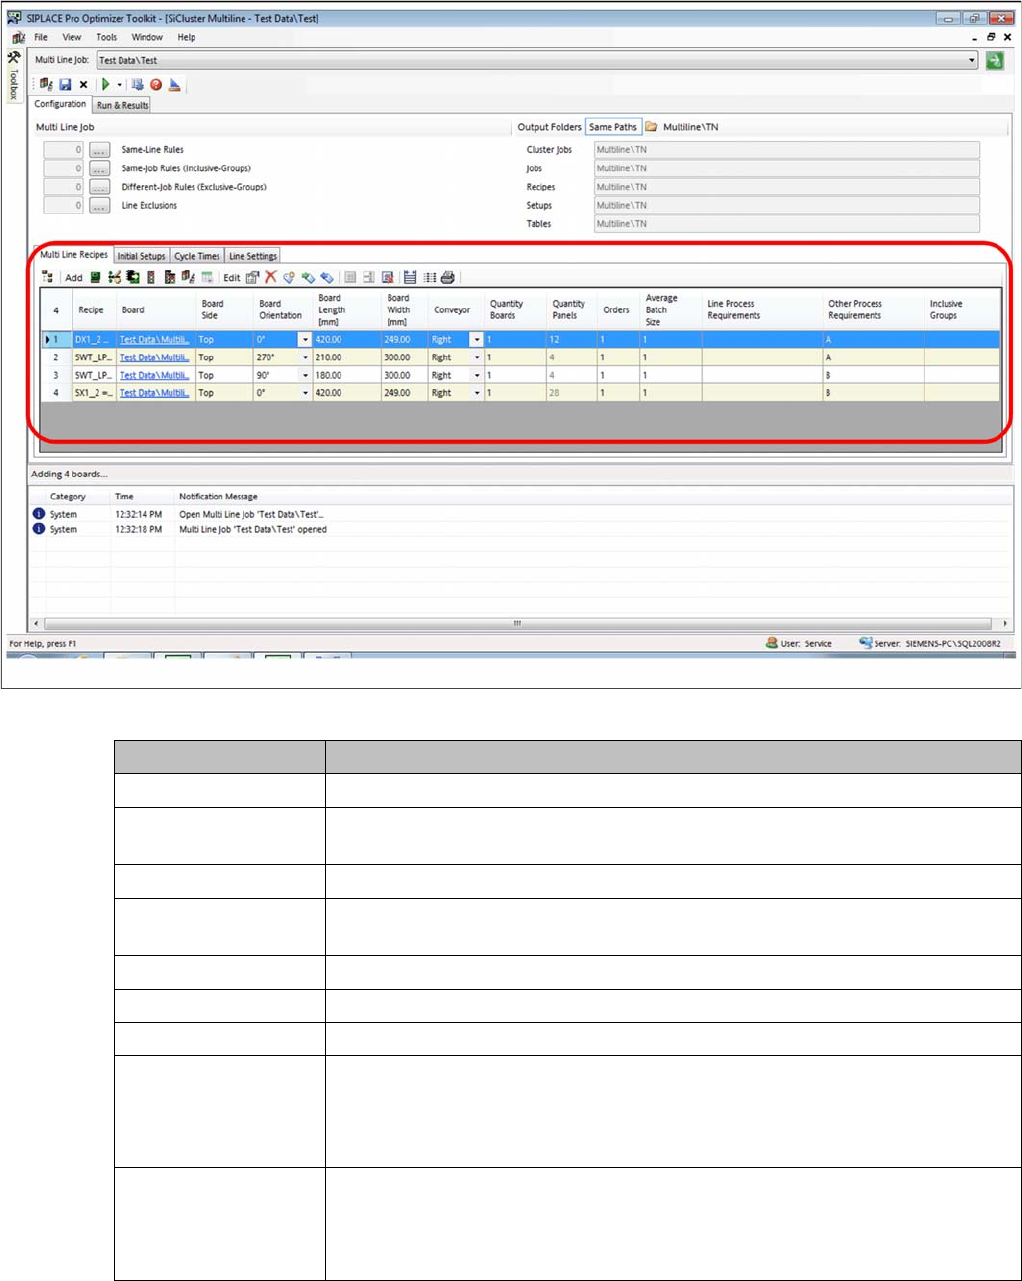The height and width of the screenshot is (1281, 1022).
Task: Switch to the Line Settings tab
Action: (x=253, y=256)
